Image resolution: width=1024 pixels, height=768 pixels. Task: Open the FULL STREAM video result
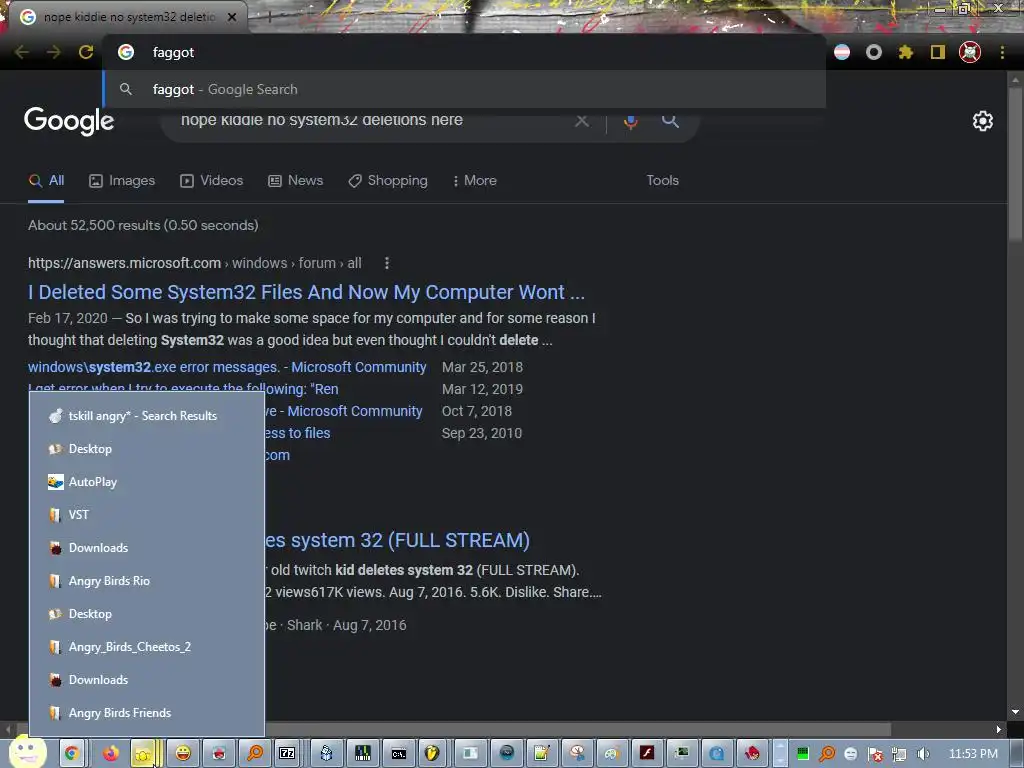[x=397, y=540]
